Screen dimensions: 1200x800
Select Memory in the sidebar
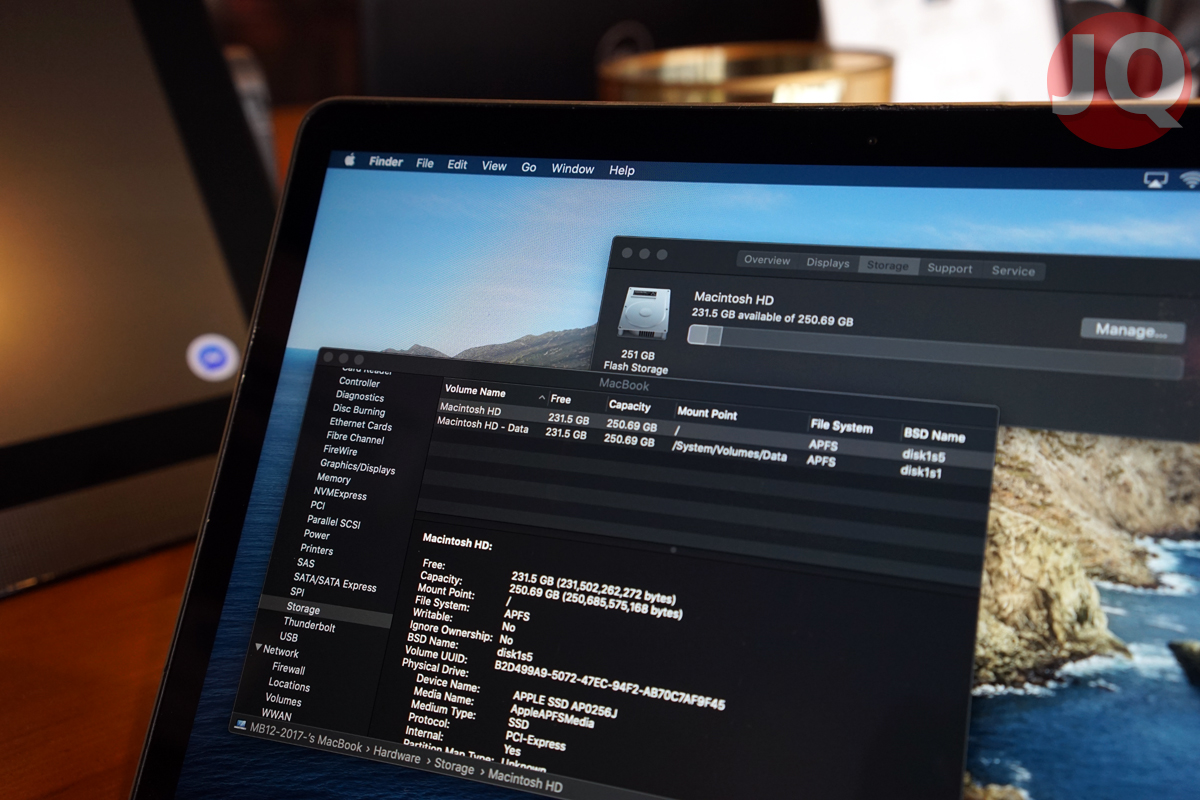[333, 479]
